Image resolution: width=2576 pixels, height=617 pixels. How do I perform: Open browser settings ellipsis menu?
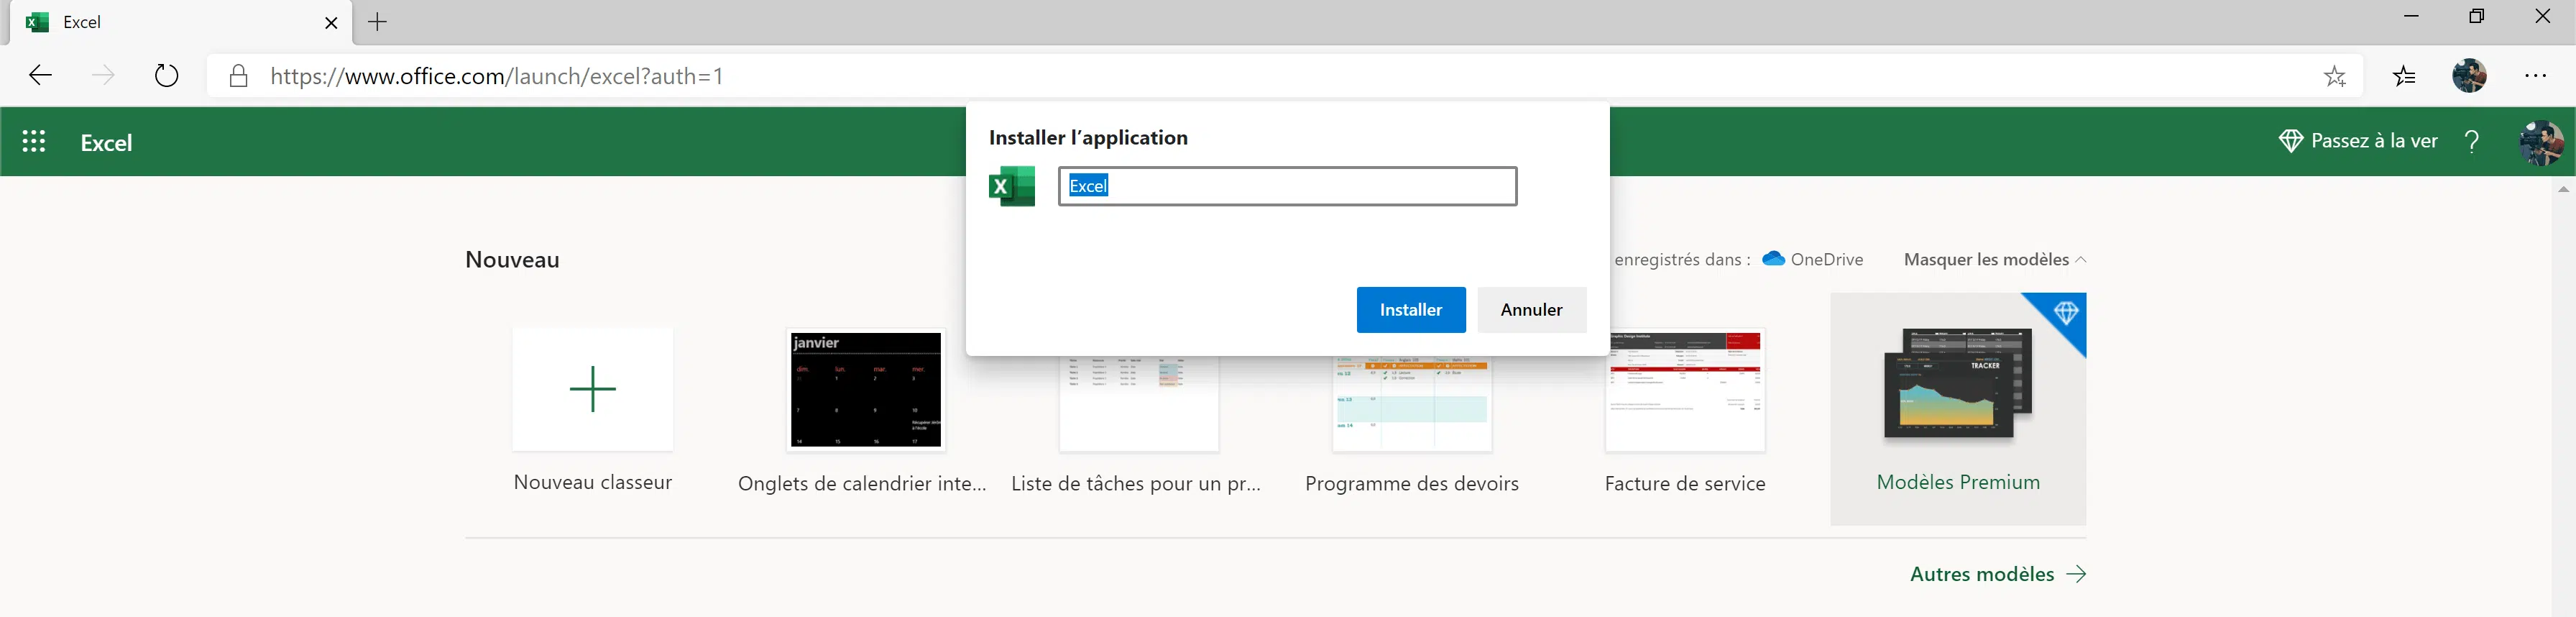coord(2535,76)
